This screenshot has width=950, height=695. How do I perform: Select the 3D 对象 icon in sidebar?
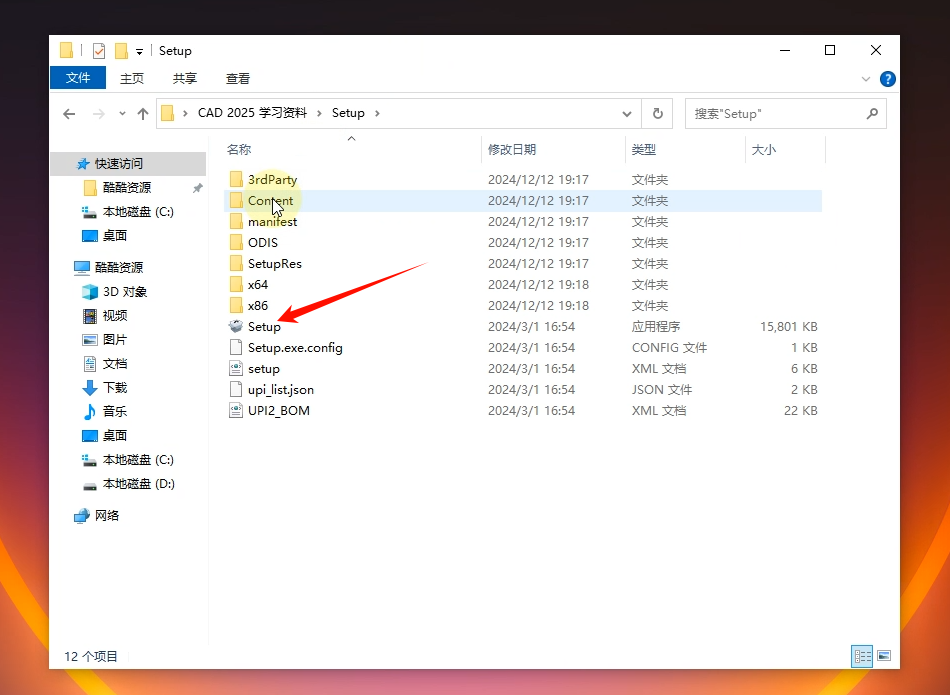point(90,292)
